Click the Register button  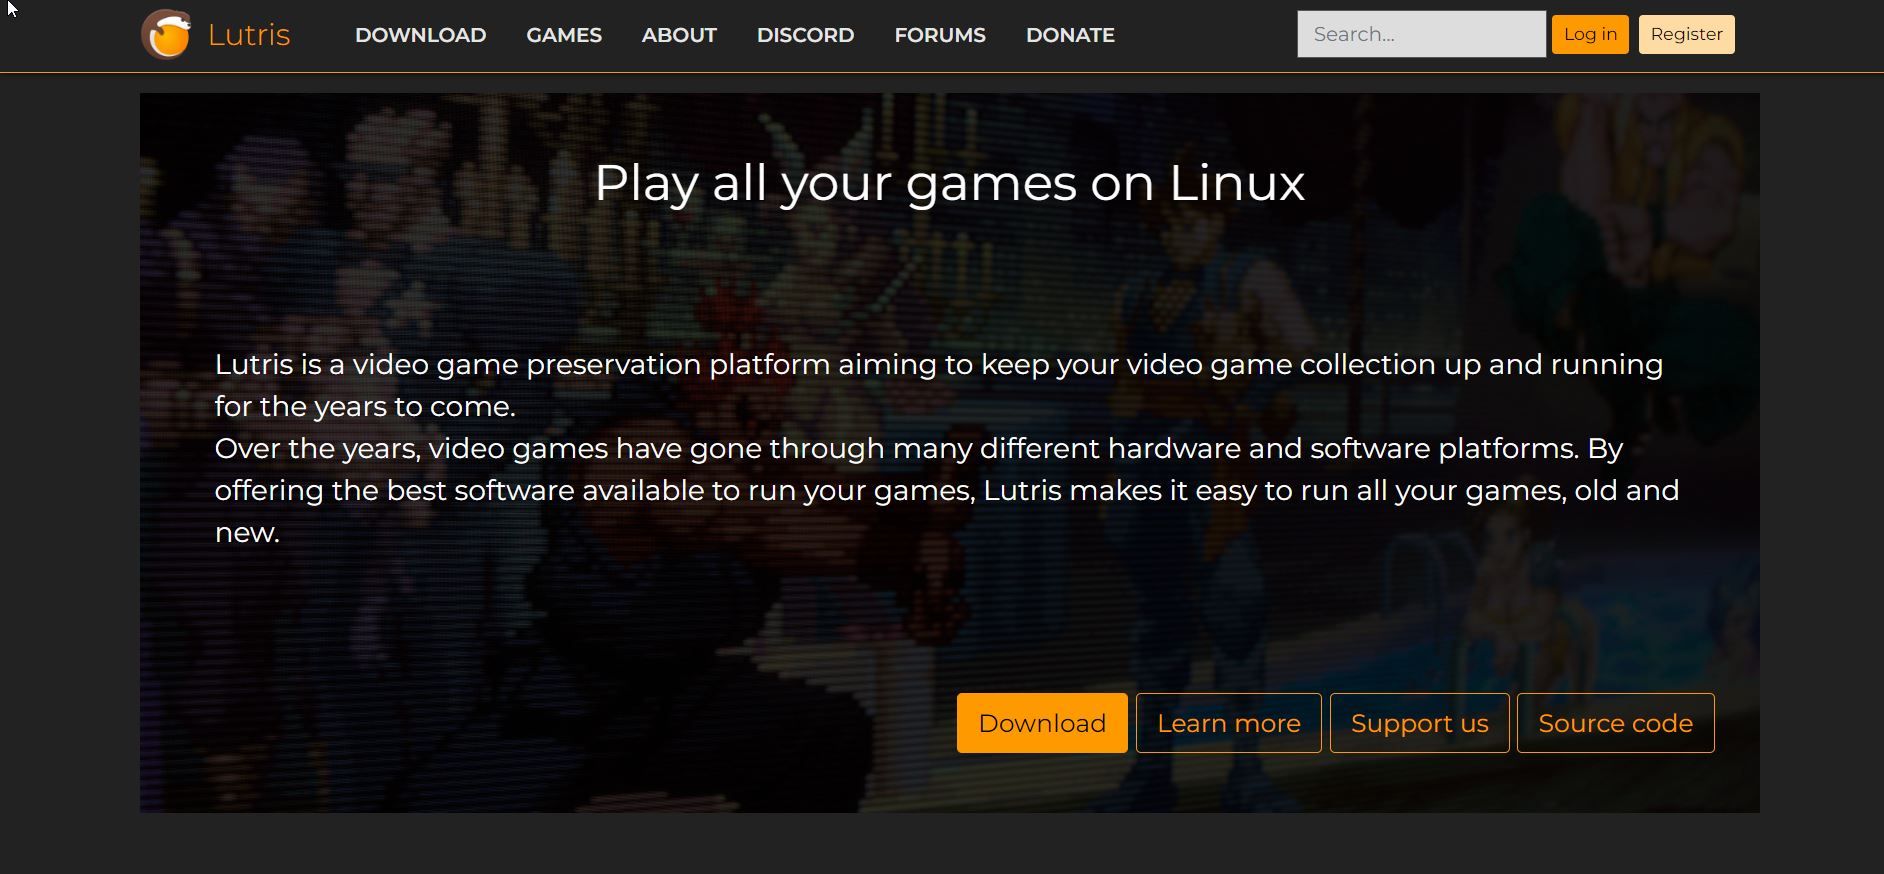(1686, 34)
